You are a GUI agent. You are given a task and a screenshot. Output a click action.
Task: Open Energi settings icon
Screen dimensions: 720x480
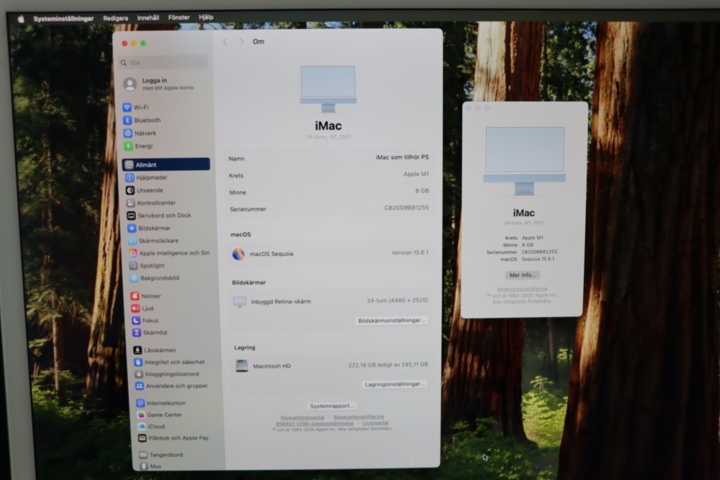tap(129, 146)
